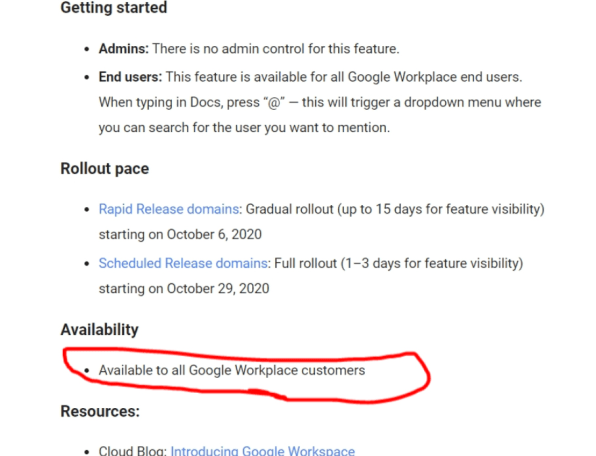596x456 pixels.
Task: Click the no admin control sentence
Action: (x=276, y=49)
